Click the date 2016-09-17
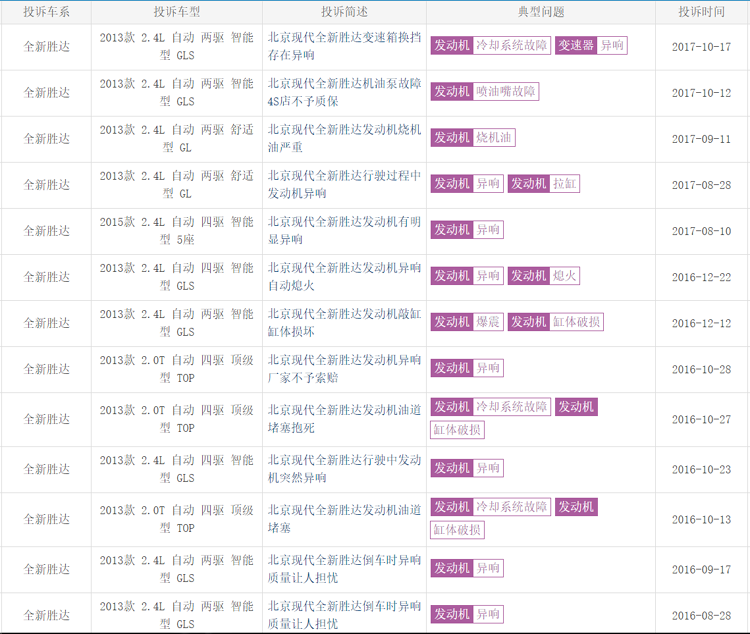The height and width of the screenshot is (634, 750). 701,570
